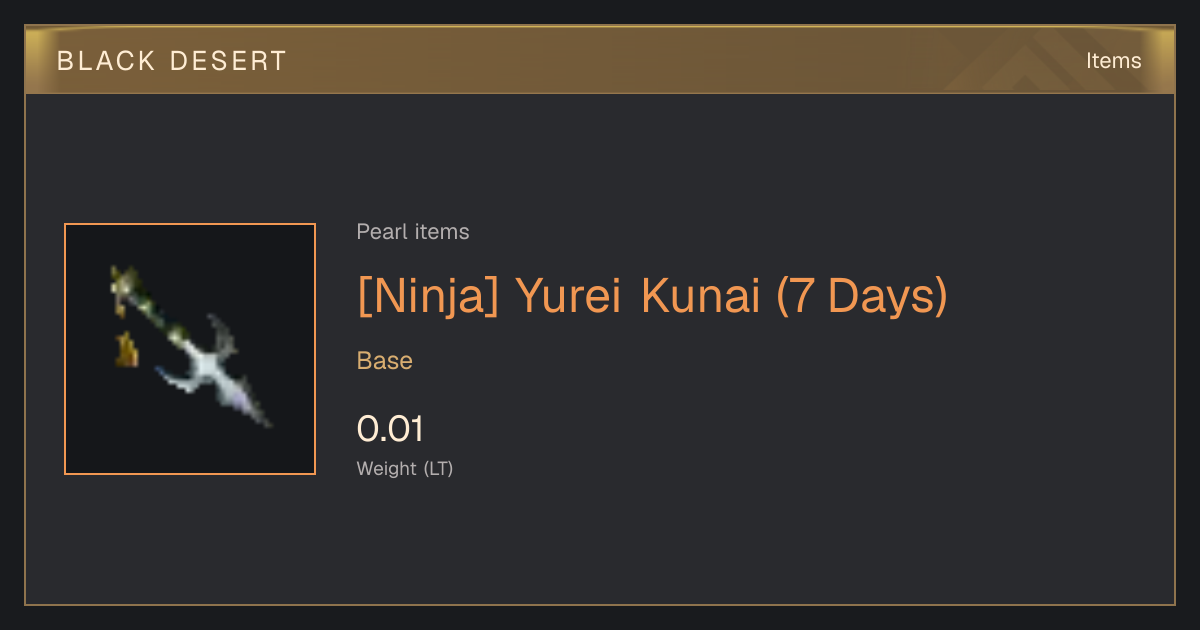Go to the Items section in the header
This screenshot has width=1200, height=630.
[x=1113, y=61]
